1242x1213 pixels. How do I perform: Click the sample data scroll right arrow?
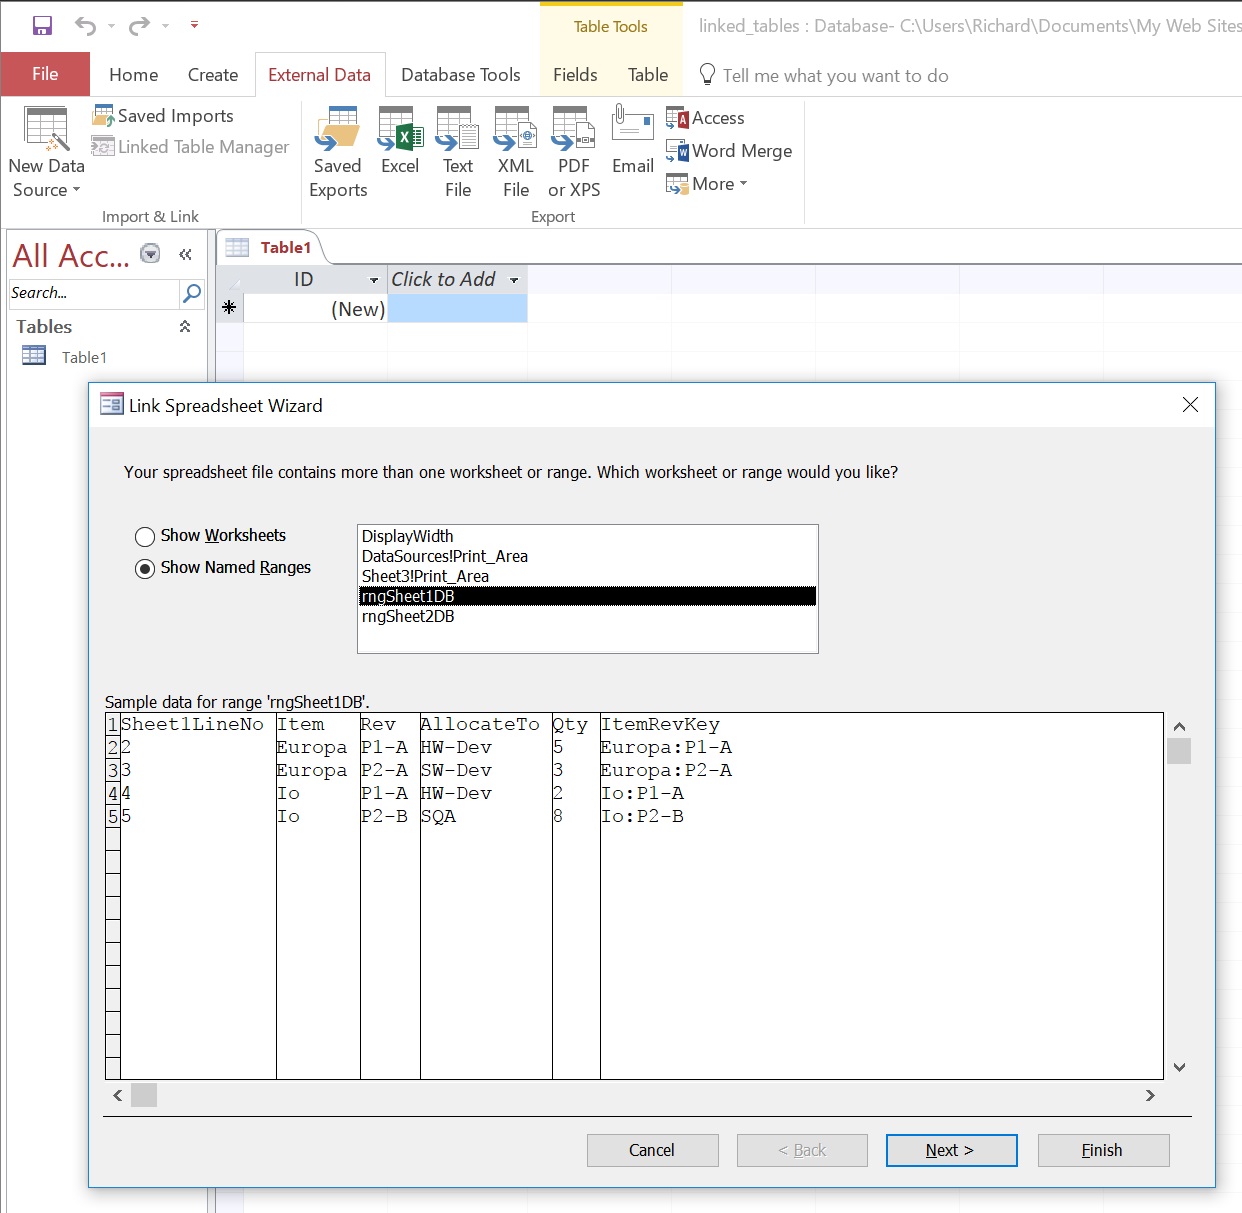[1150, 1096]
